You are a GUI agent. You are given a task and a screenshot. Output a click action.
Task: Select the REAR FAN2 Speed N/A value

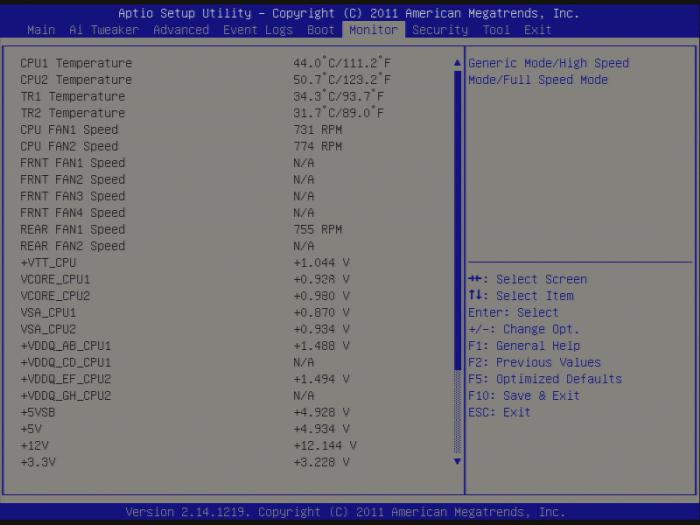coord(304,246)
